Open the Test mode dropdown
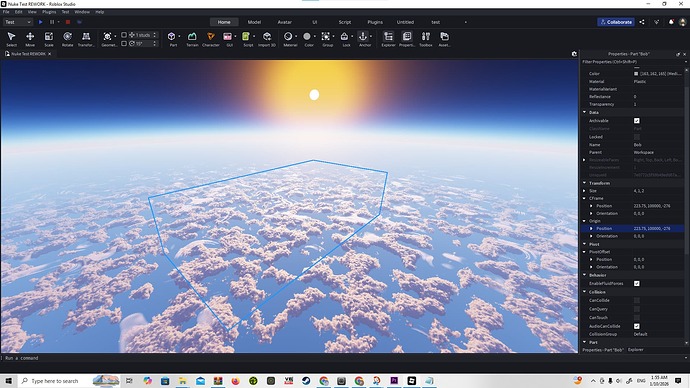The height and width of the screenshot is (388, 690). [18, 22]
